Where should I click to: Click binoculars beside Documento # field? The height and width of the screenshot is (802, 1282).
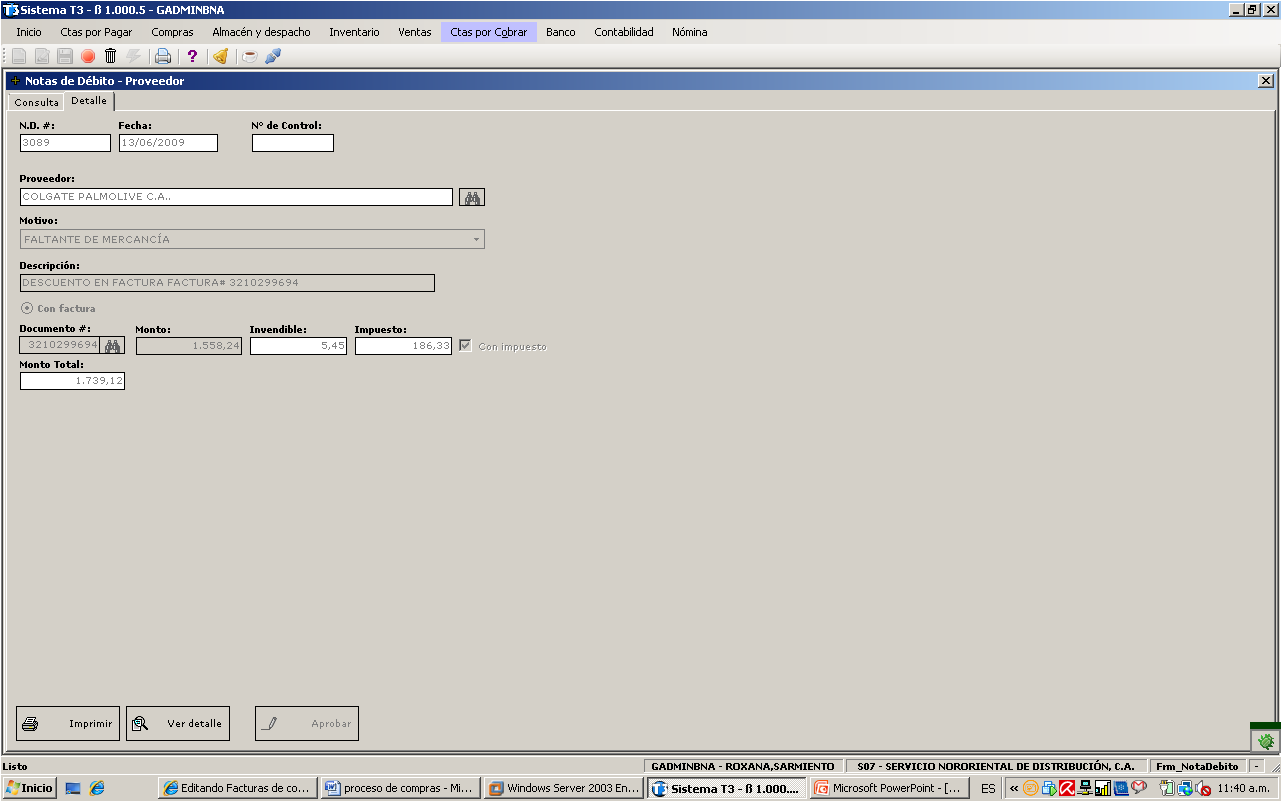(113, 346)
